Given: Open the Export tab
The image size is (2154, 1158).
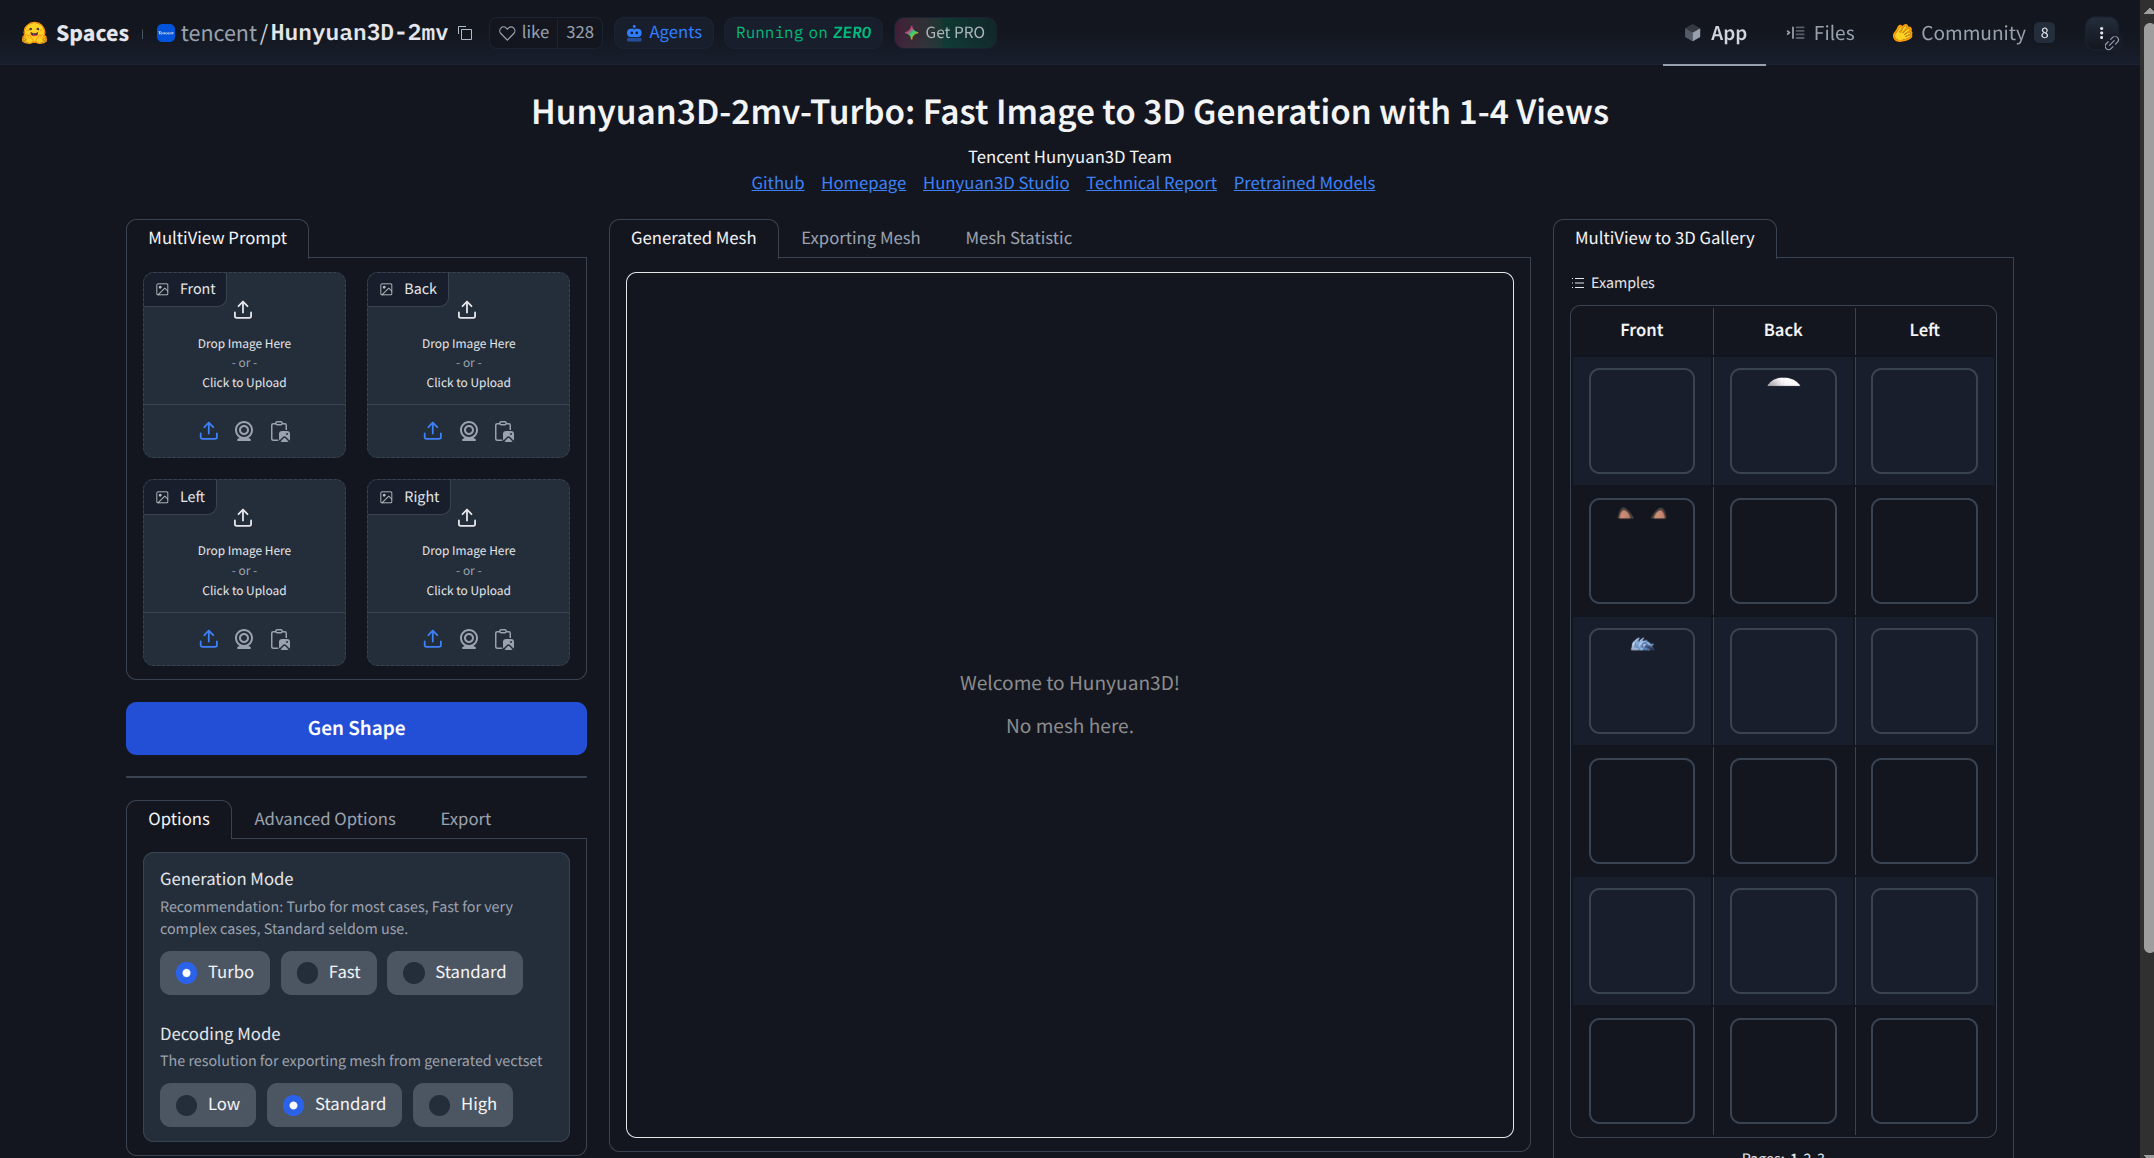Looking at the screenshot, I should [x=466, y=819].
